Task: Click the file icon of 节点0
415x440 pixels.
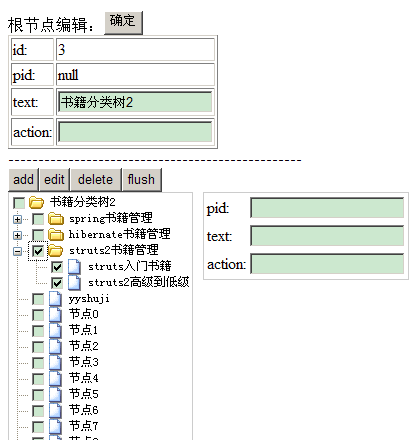Action: (55, 314)
